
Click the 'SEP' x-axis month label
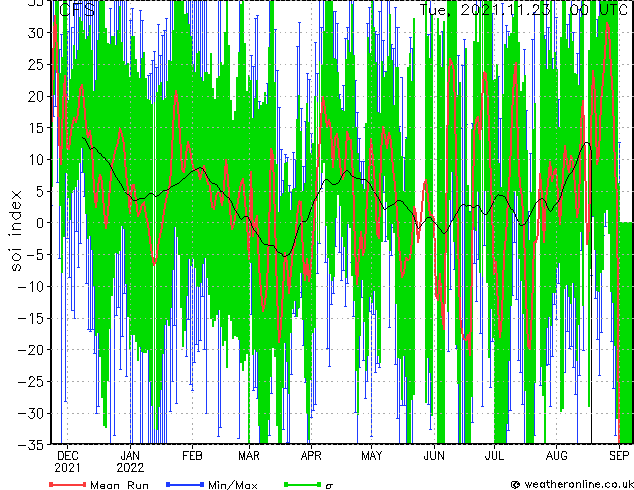619,456
